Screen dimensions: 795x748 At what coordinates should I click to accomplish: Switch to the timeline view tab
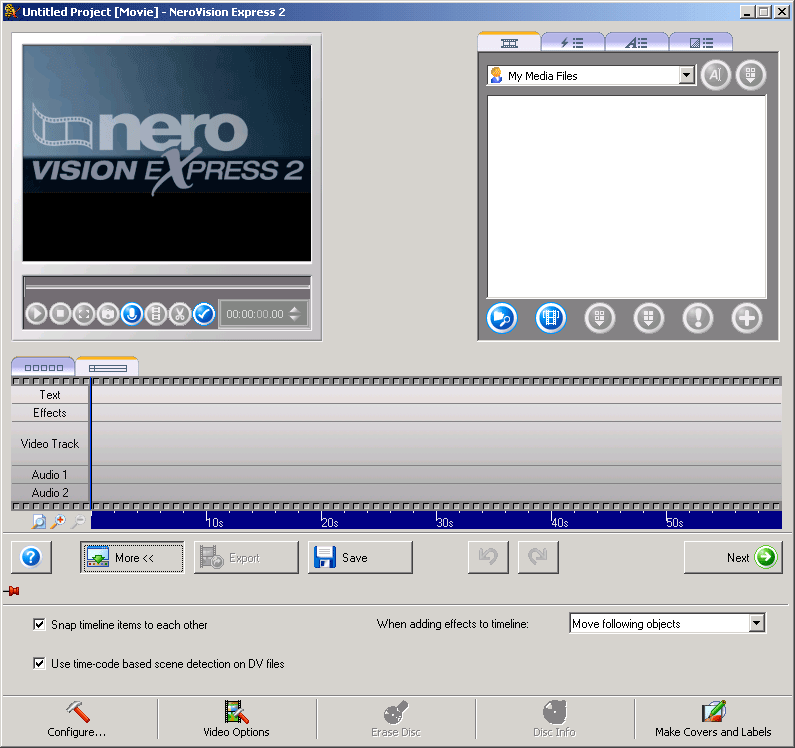point(107,367)
